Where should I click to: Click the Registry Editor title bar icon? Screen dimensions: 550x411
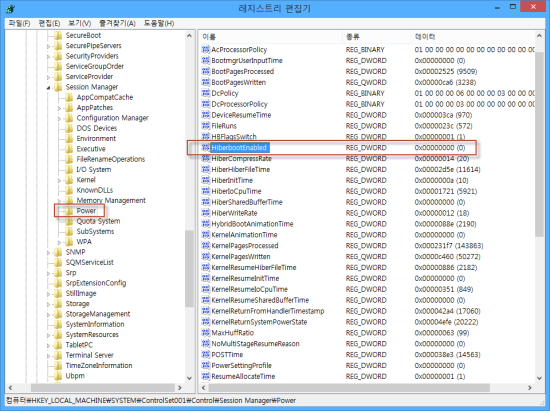point(11,8)
